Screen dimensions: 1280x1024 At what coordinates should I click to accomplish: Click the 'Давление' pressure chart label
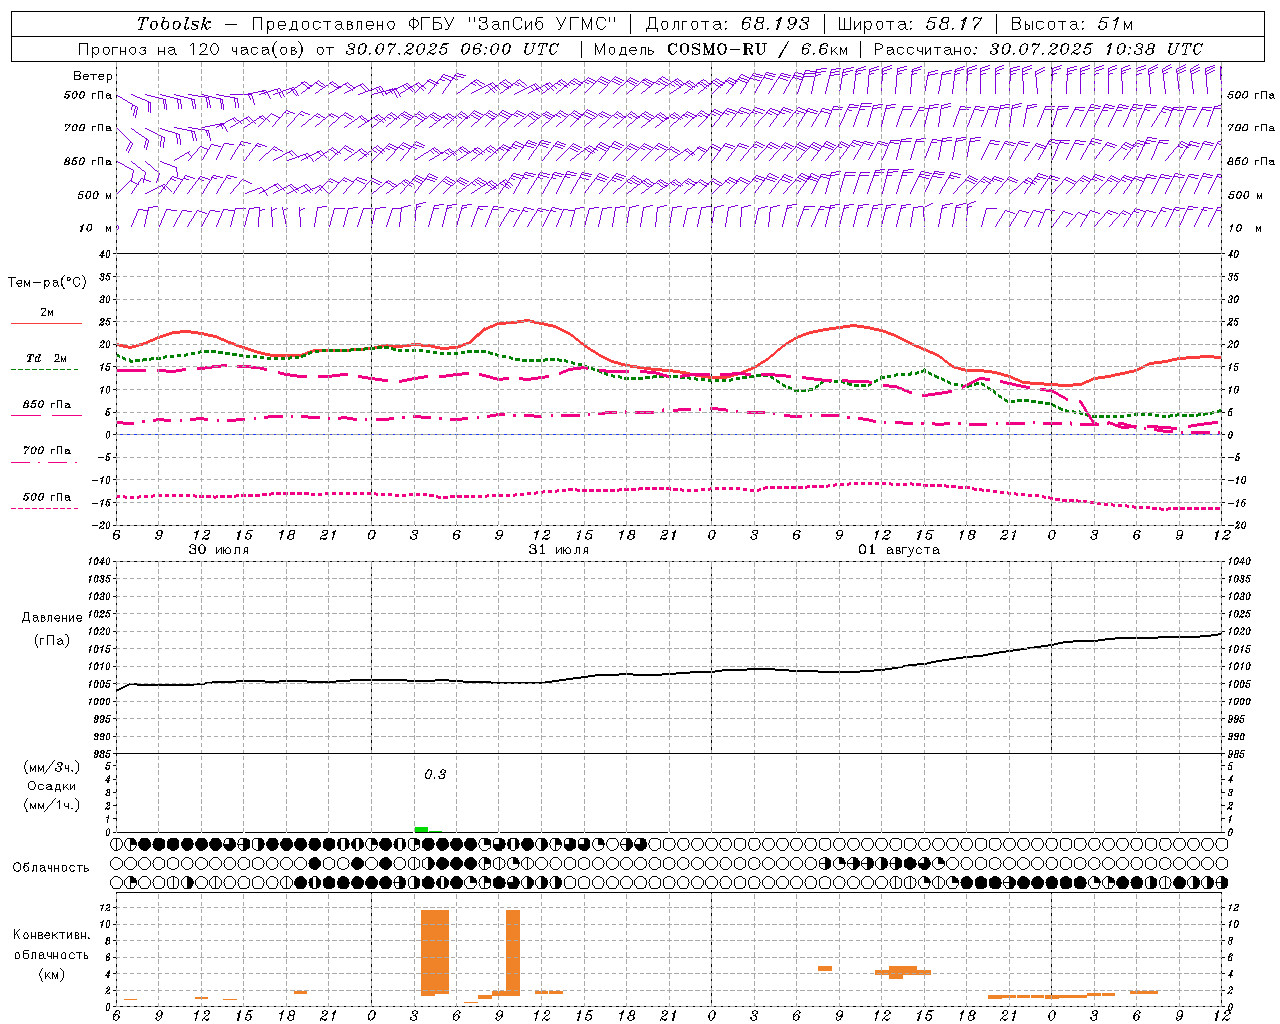pyautogui.click(x=51, y=618)
